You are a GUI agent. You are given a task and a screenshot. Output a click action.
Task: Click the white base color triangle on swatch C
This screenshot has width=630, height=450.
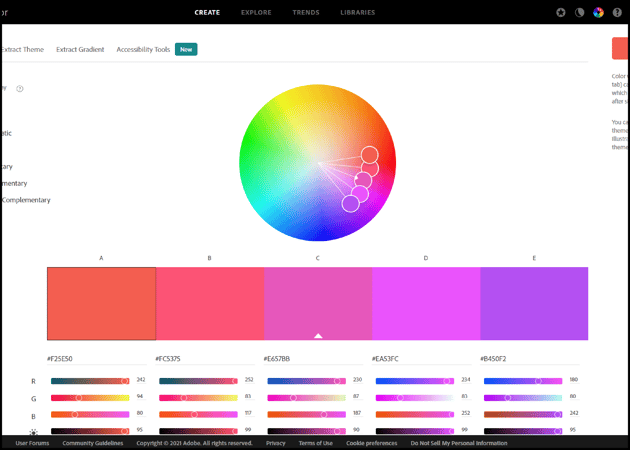318,335
